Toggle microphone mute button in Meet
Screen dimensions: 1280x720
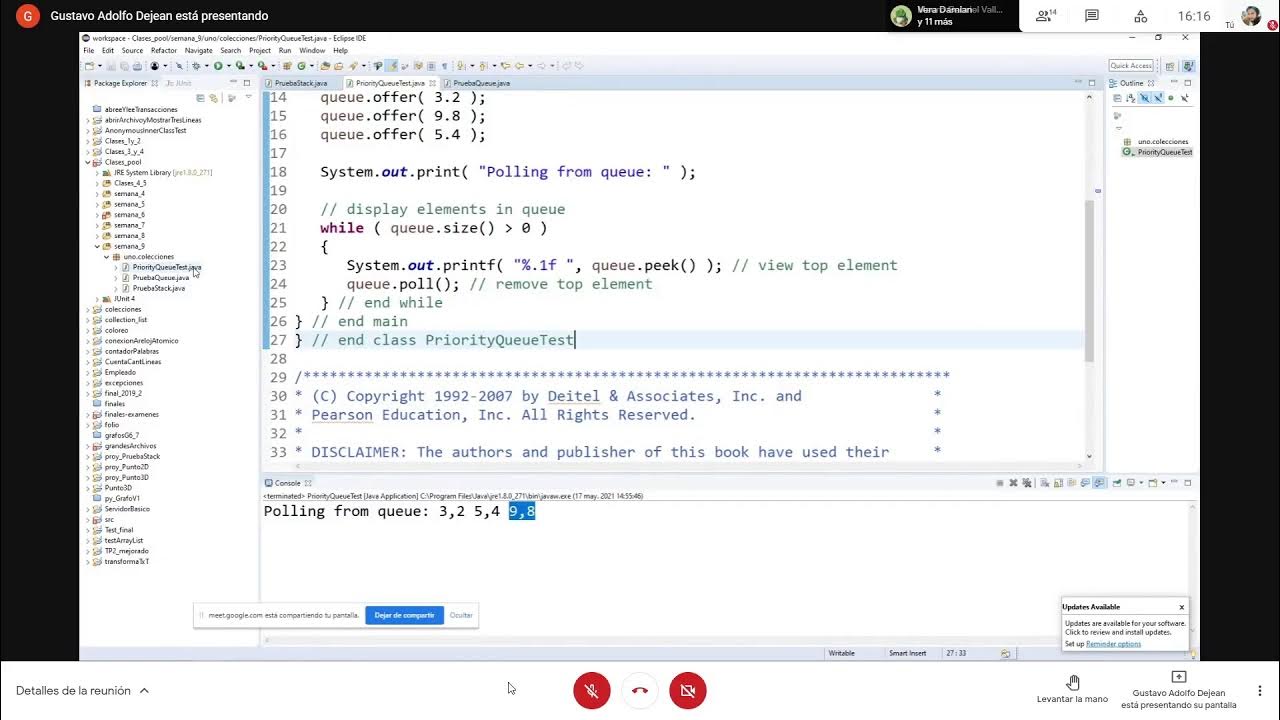point(592,691)
